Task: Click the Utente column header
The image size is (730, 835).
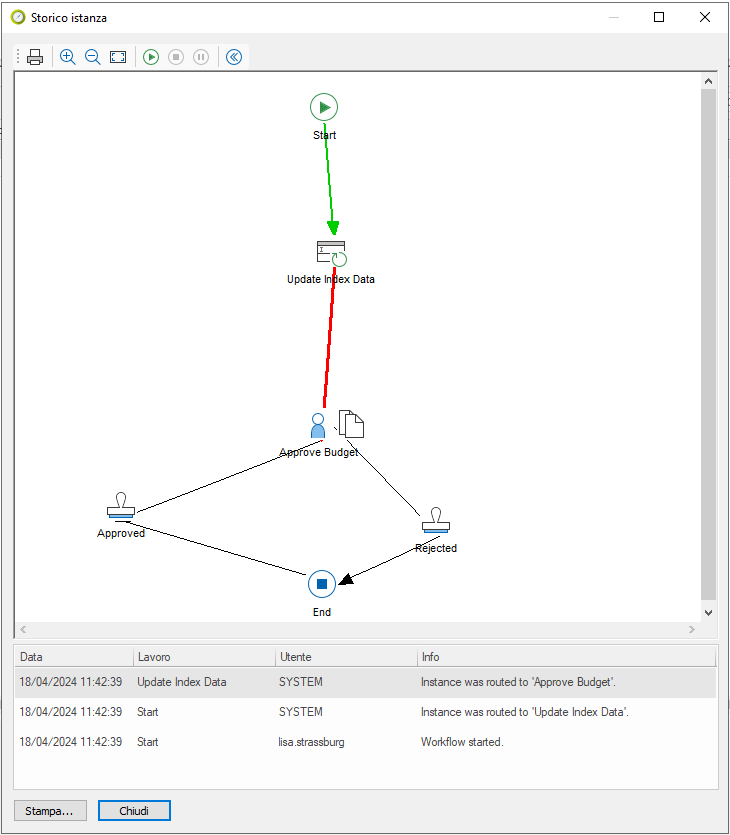Action: (x=346, y=657)
